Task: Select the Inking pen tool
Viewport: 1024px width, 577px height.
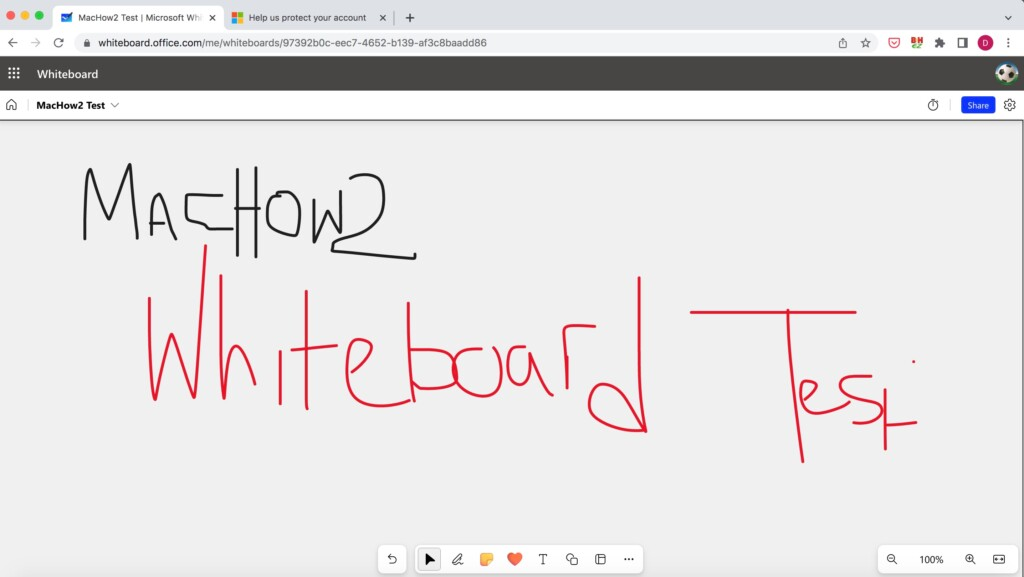Action: (x=457, y=559)
